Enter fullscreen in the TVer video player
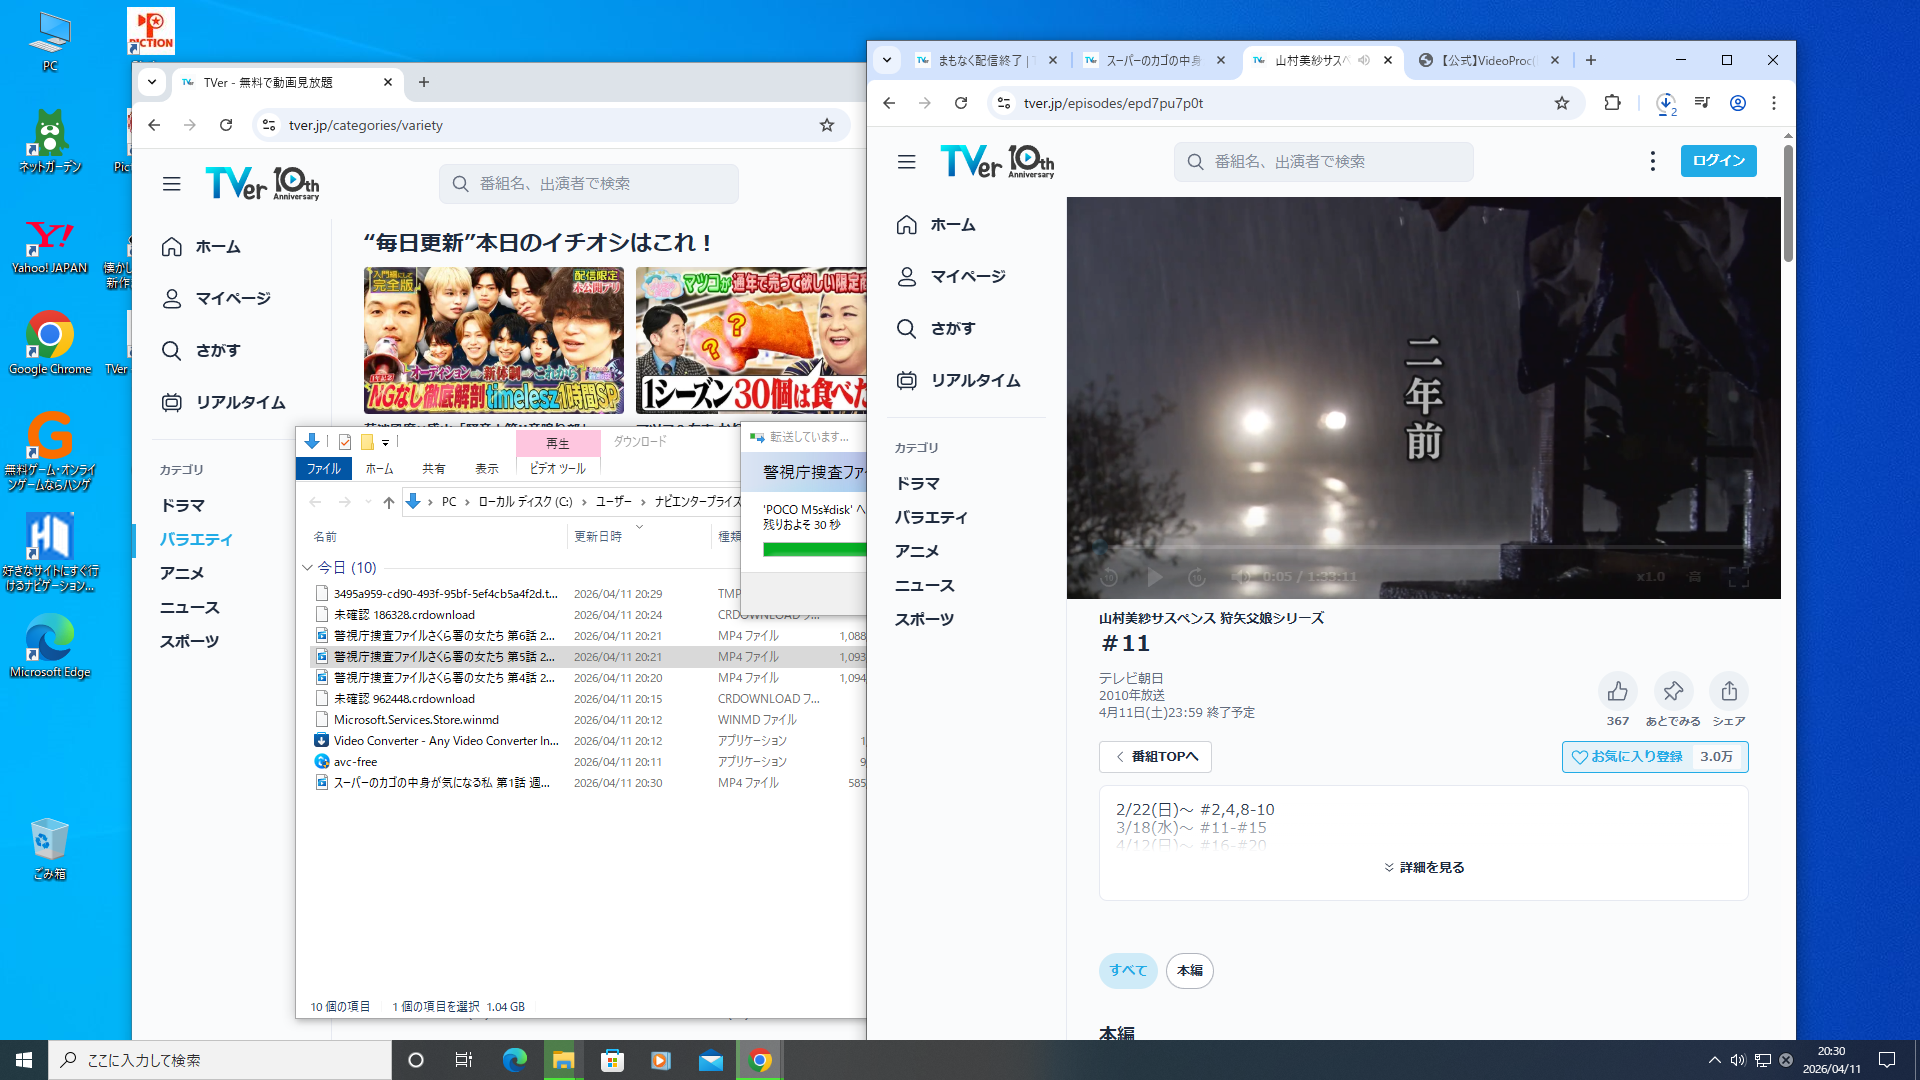This screenshot has height=1080, width=1920. click(1739, 577)
